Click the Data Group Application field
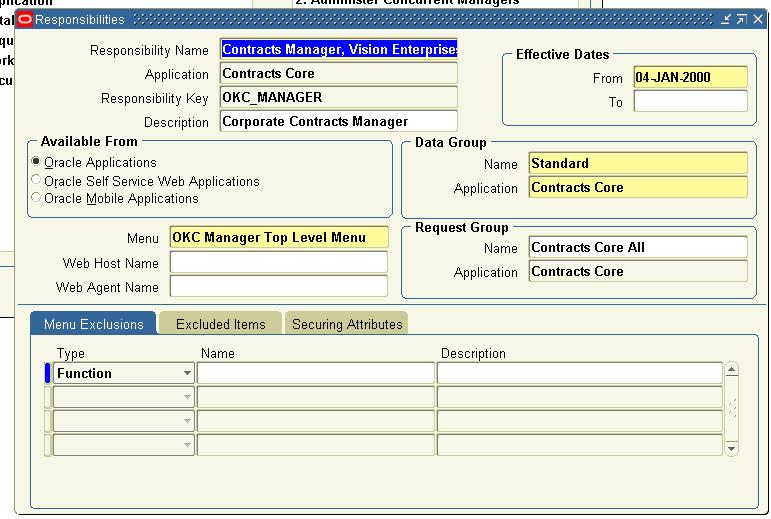 pyautogui.click(x=638, y=187)
